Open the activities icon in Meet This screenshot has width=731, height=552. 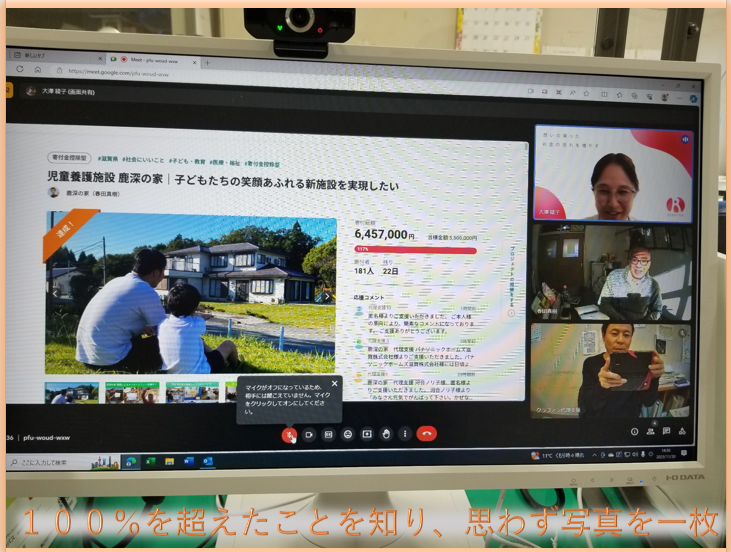click(x=681, y=432)
